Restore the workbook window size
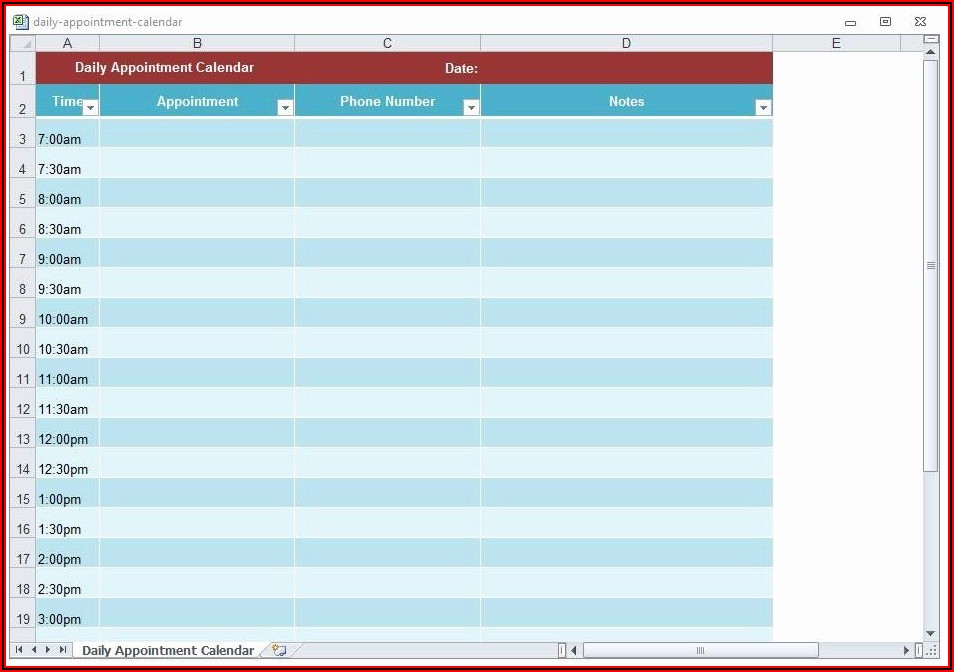This screenshot has height=672, width=954. [885, 21]
